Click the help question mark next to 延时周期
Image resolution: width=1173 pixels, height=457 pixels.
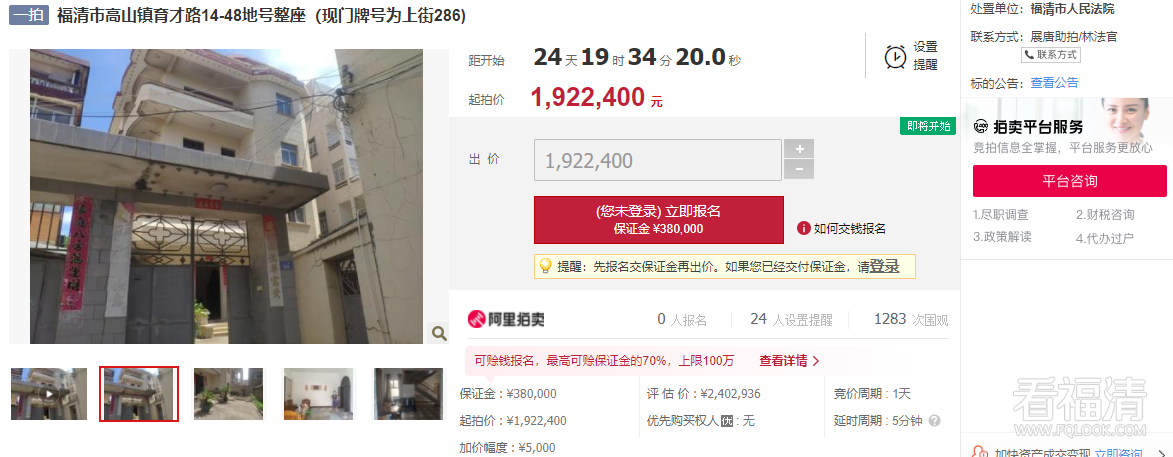tap(934, 421)
